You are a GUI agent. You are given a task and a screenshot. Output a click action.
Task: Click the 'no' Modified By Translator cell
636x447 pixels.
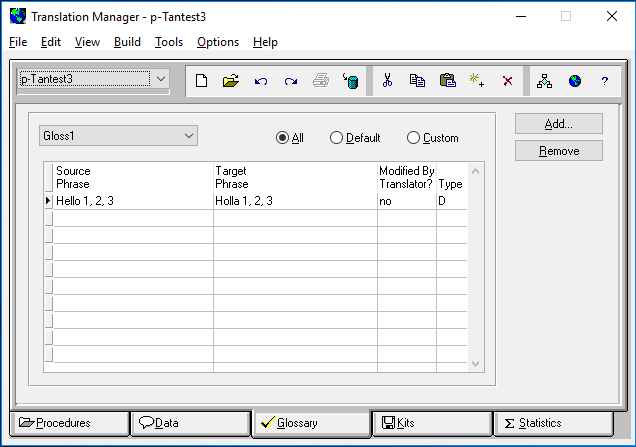[x=407, y=201]
